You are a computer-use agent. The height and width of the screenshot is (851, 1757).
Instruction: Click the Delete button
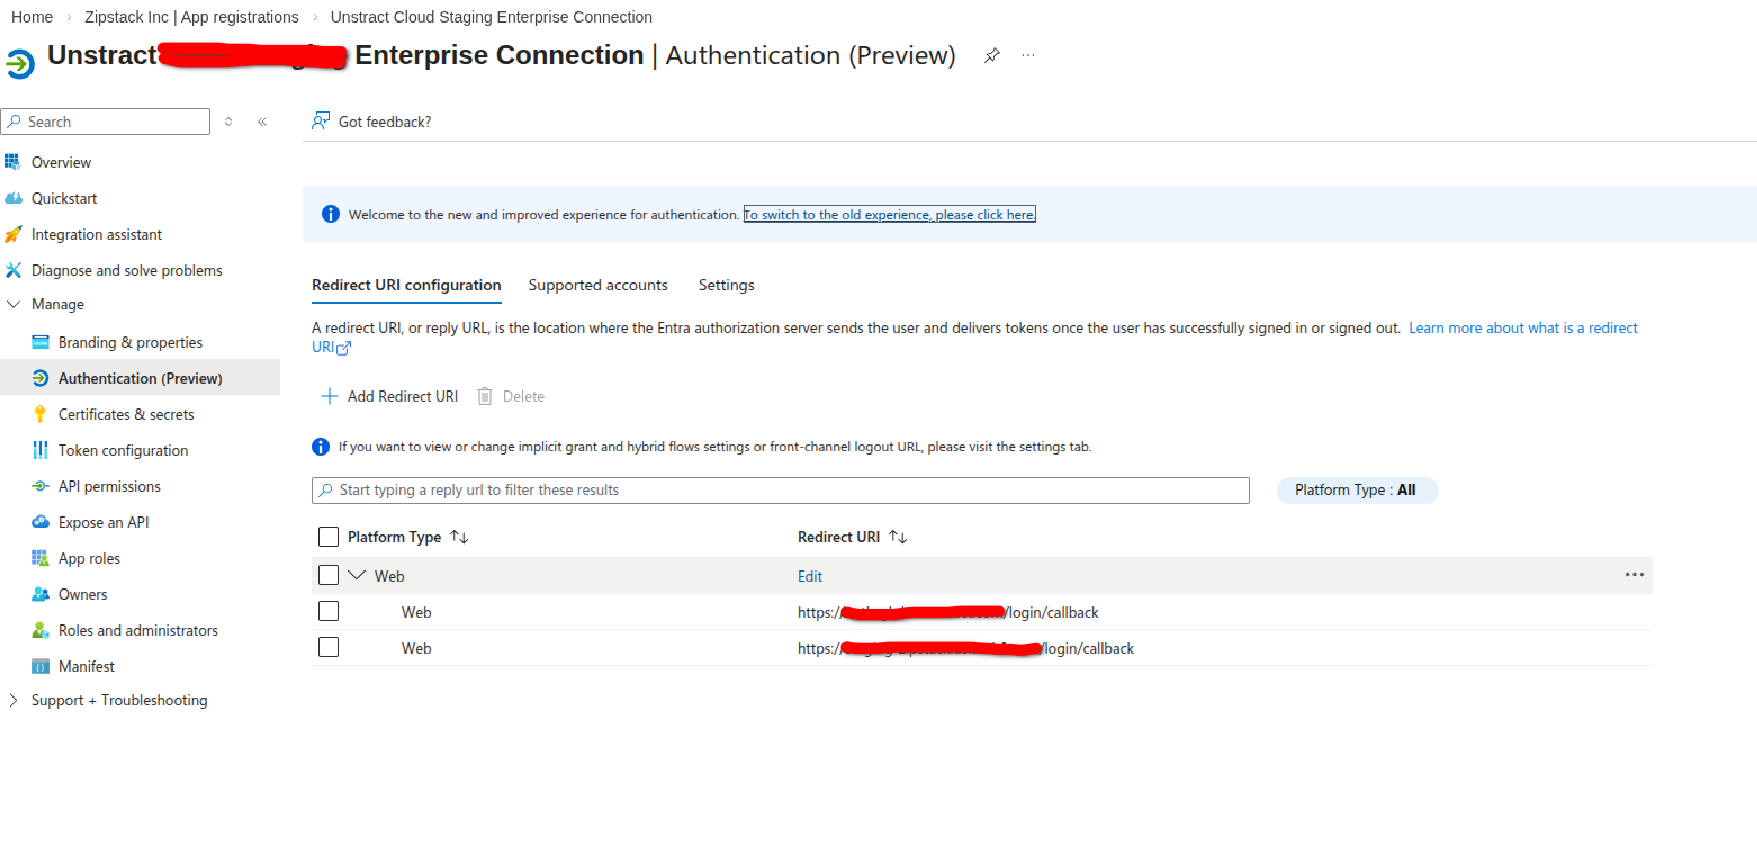tap(511, 396)
